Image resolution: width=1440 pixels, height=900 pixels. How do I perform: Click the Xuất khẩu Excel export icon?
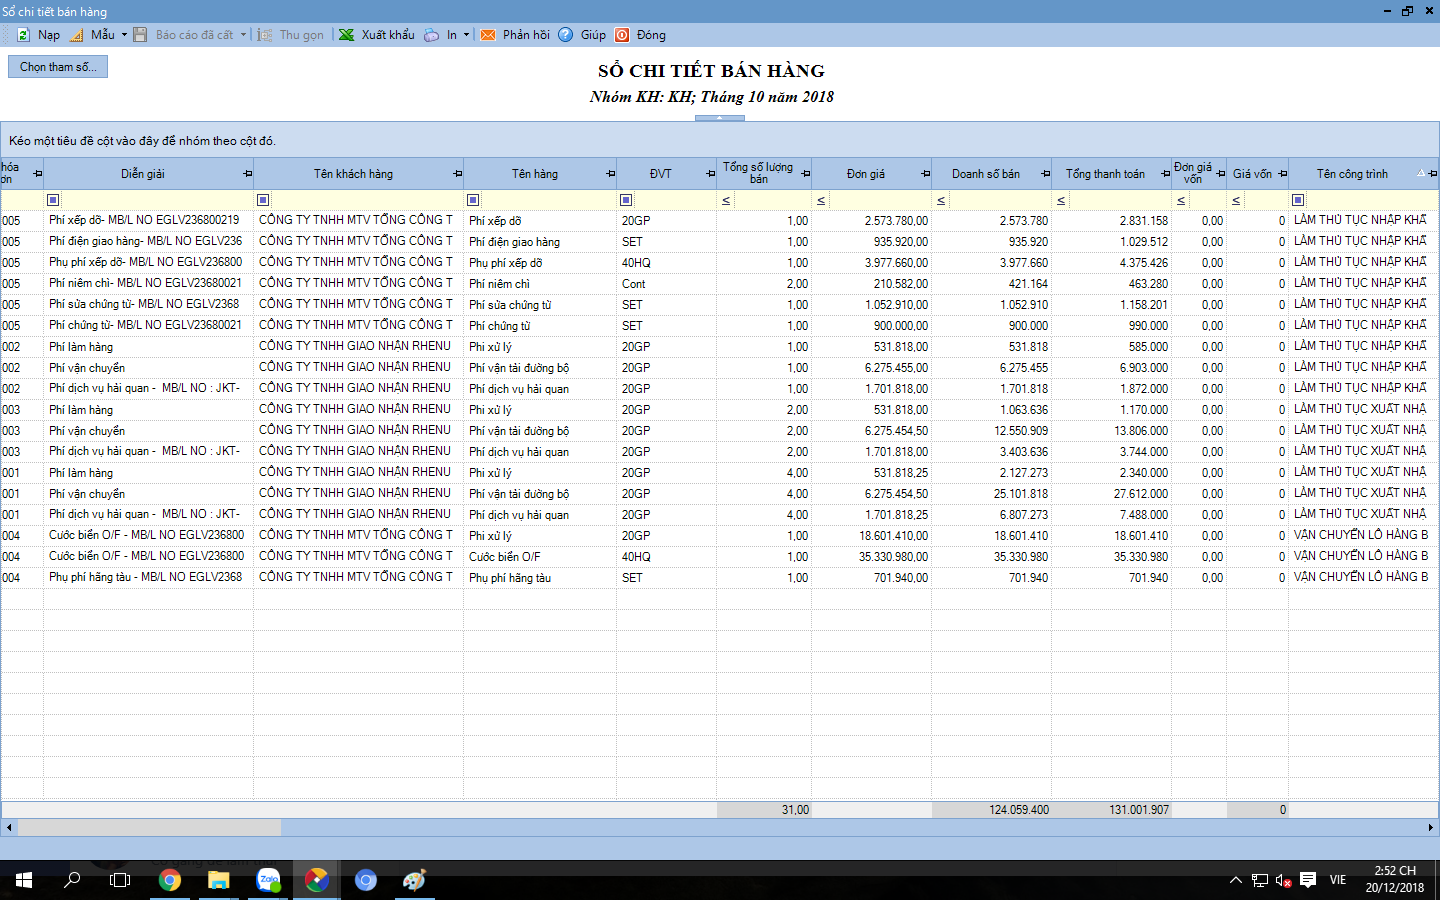(x=346, y=35)
